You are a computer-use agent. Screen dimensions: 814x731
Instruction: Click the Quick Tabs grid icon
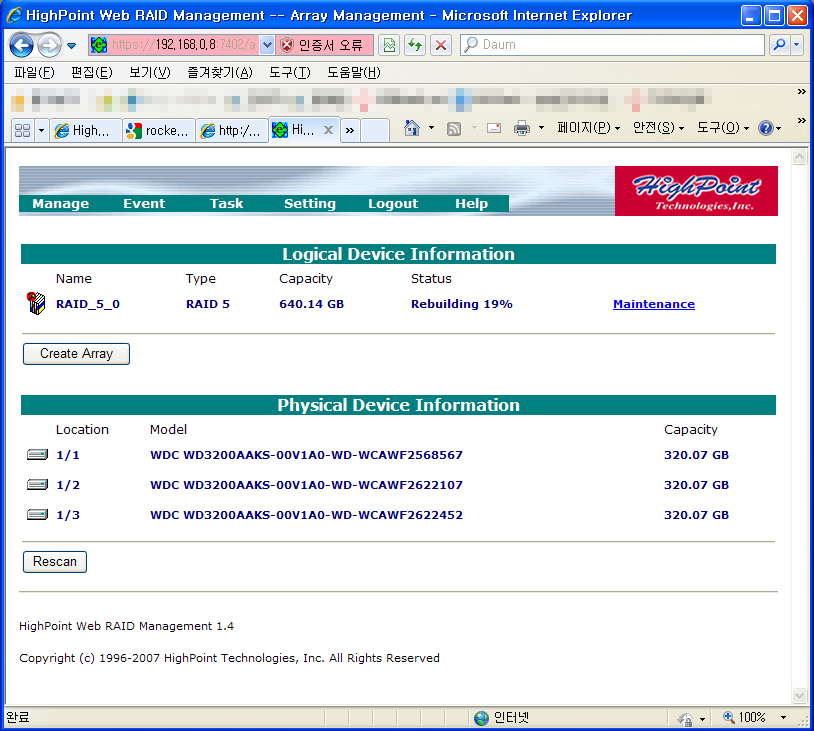[x=22, y=130]
